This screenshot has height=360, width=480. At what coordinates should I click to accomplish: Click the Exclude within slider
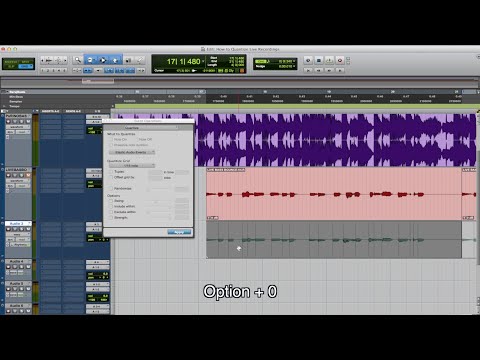(159, 212)
